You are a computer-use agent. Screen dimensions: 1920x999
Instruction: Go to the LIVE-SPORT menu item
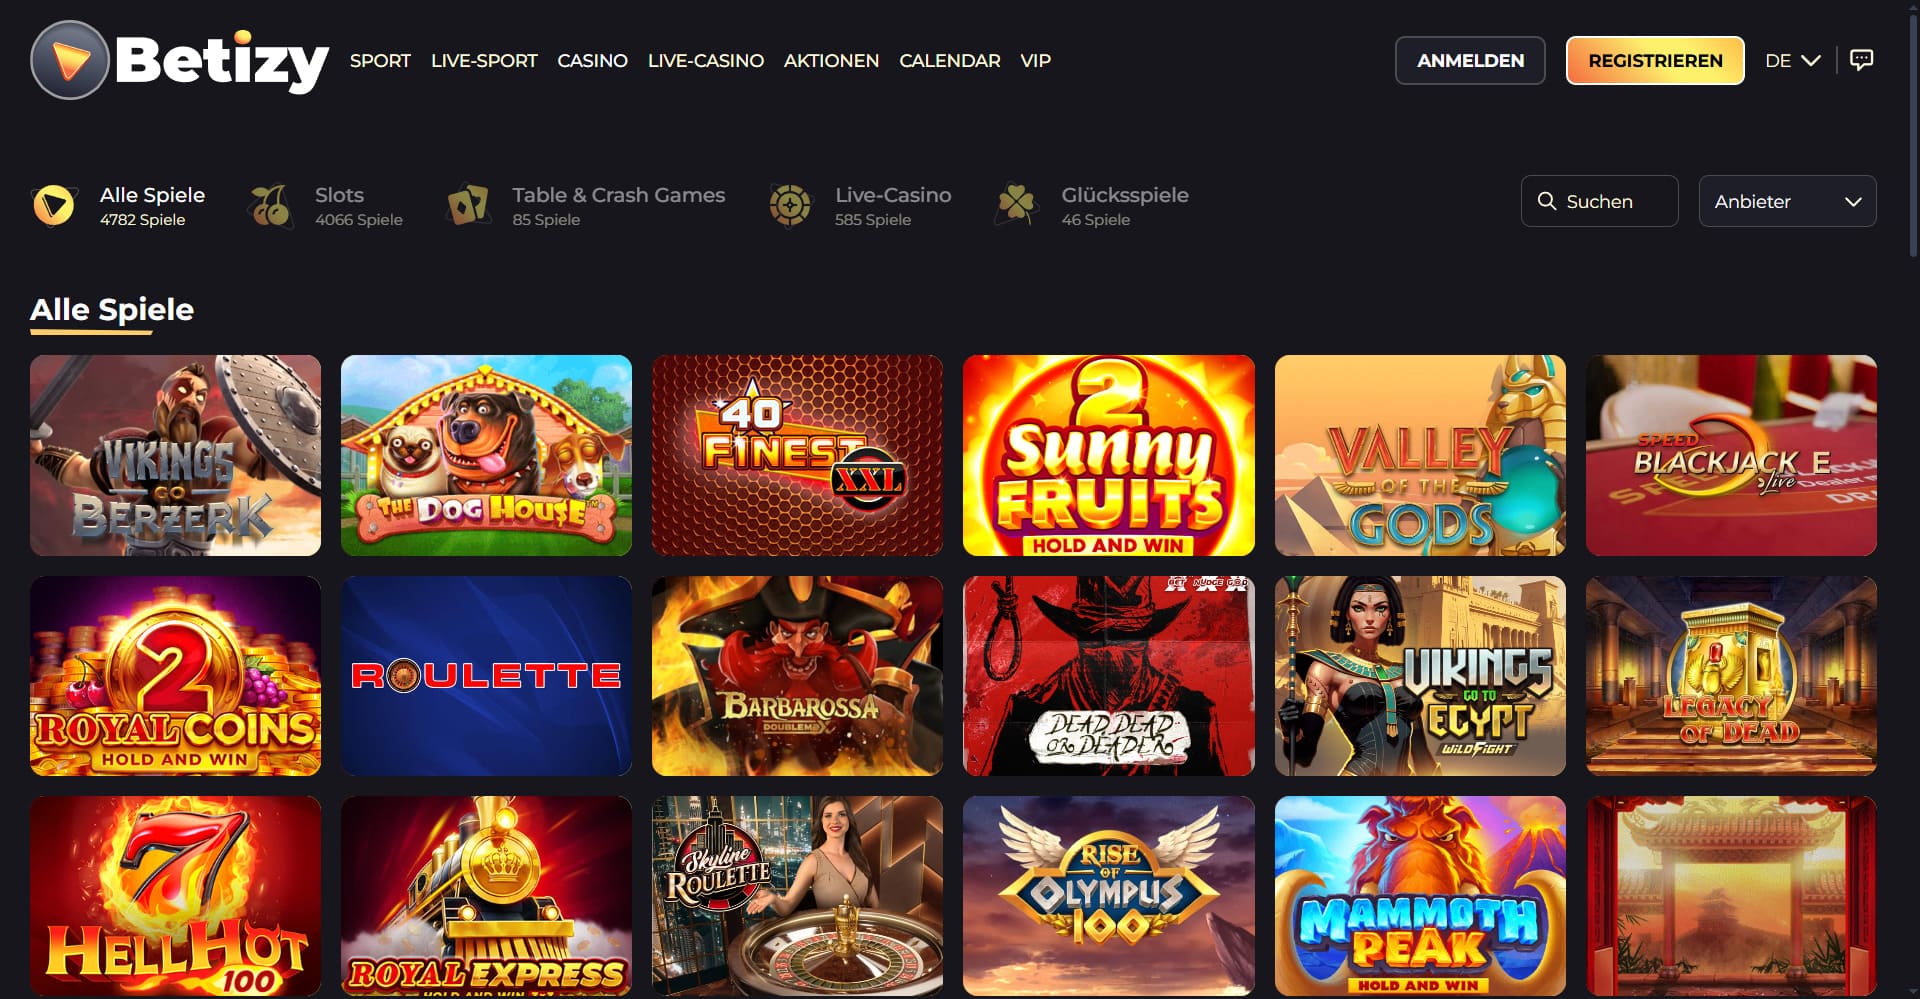pos(484,60)
